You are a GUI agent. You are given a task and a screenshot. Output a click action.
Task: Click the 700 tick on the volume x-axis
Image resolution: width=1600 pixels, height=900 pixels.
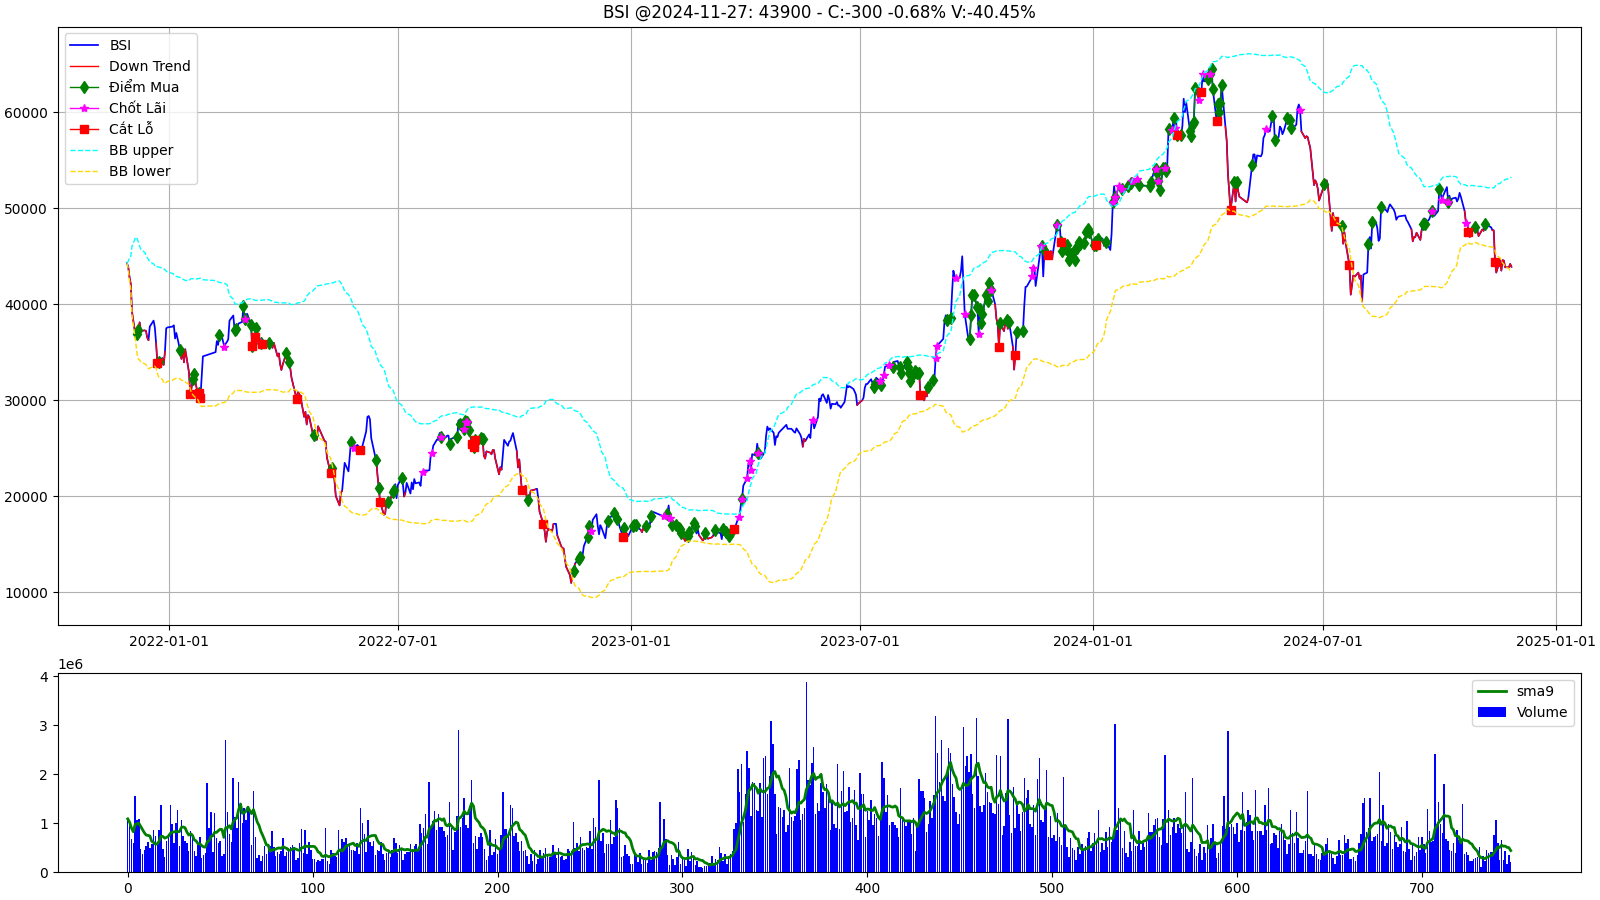(x=1422, y=888)
